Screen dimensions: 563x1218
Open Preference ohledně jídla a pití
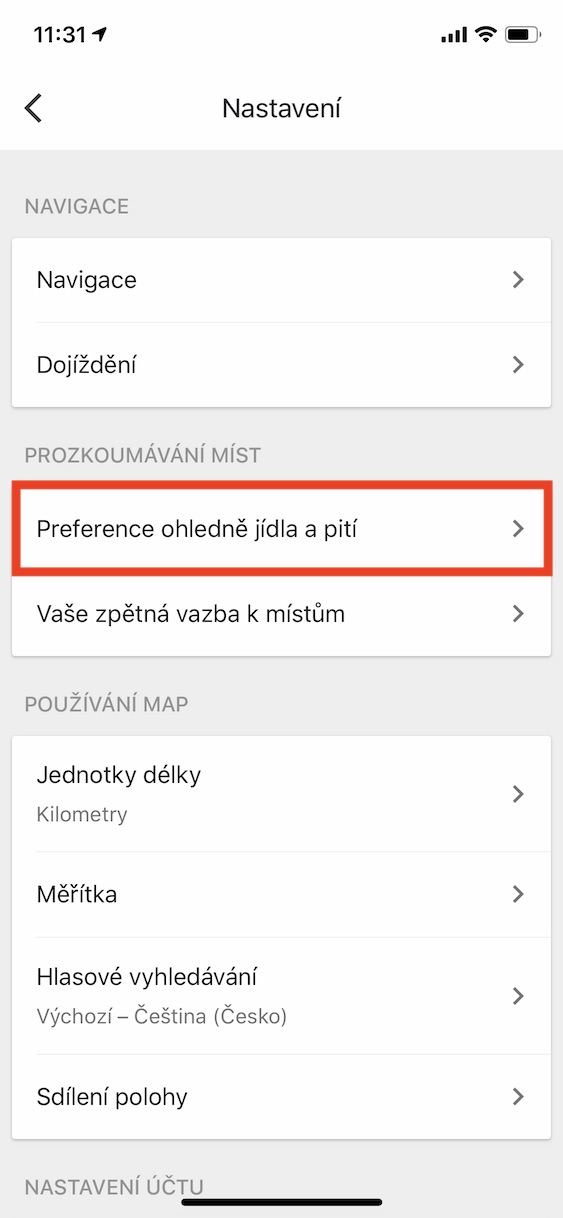click(x=281, y=529)
